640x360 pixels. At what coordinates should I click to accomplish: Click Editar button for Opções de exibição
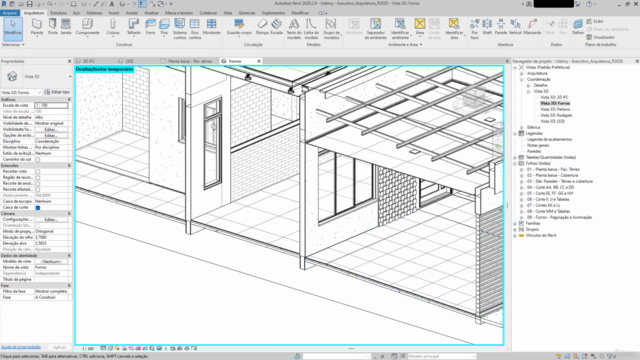tap(51, 135)
